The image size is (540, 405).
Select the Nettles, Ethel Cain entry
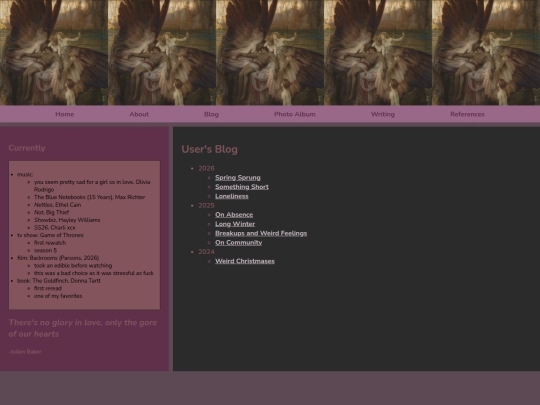[x=58, y=205]
